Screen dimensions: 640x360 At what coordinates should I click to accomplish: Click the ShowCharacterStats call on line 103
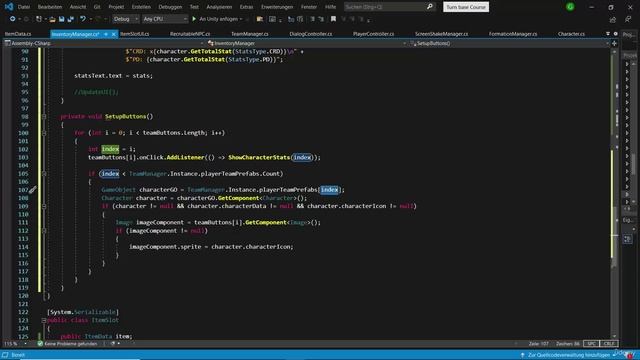pos(259,157)
